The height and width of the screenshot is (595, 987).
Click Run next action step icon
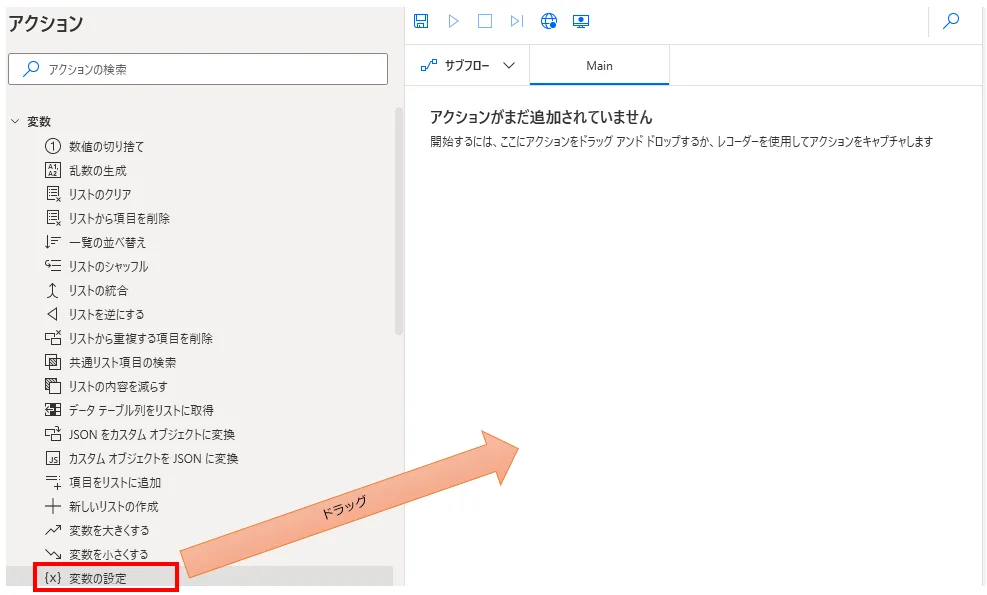tap(516, 21)
